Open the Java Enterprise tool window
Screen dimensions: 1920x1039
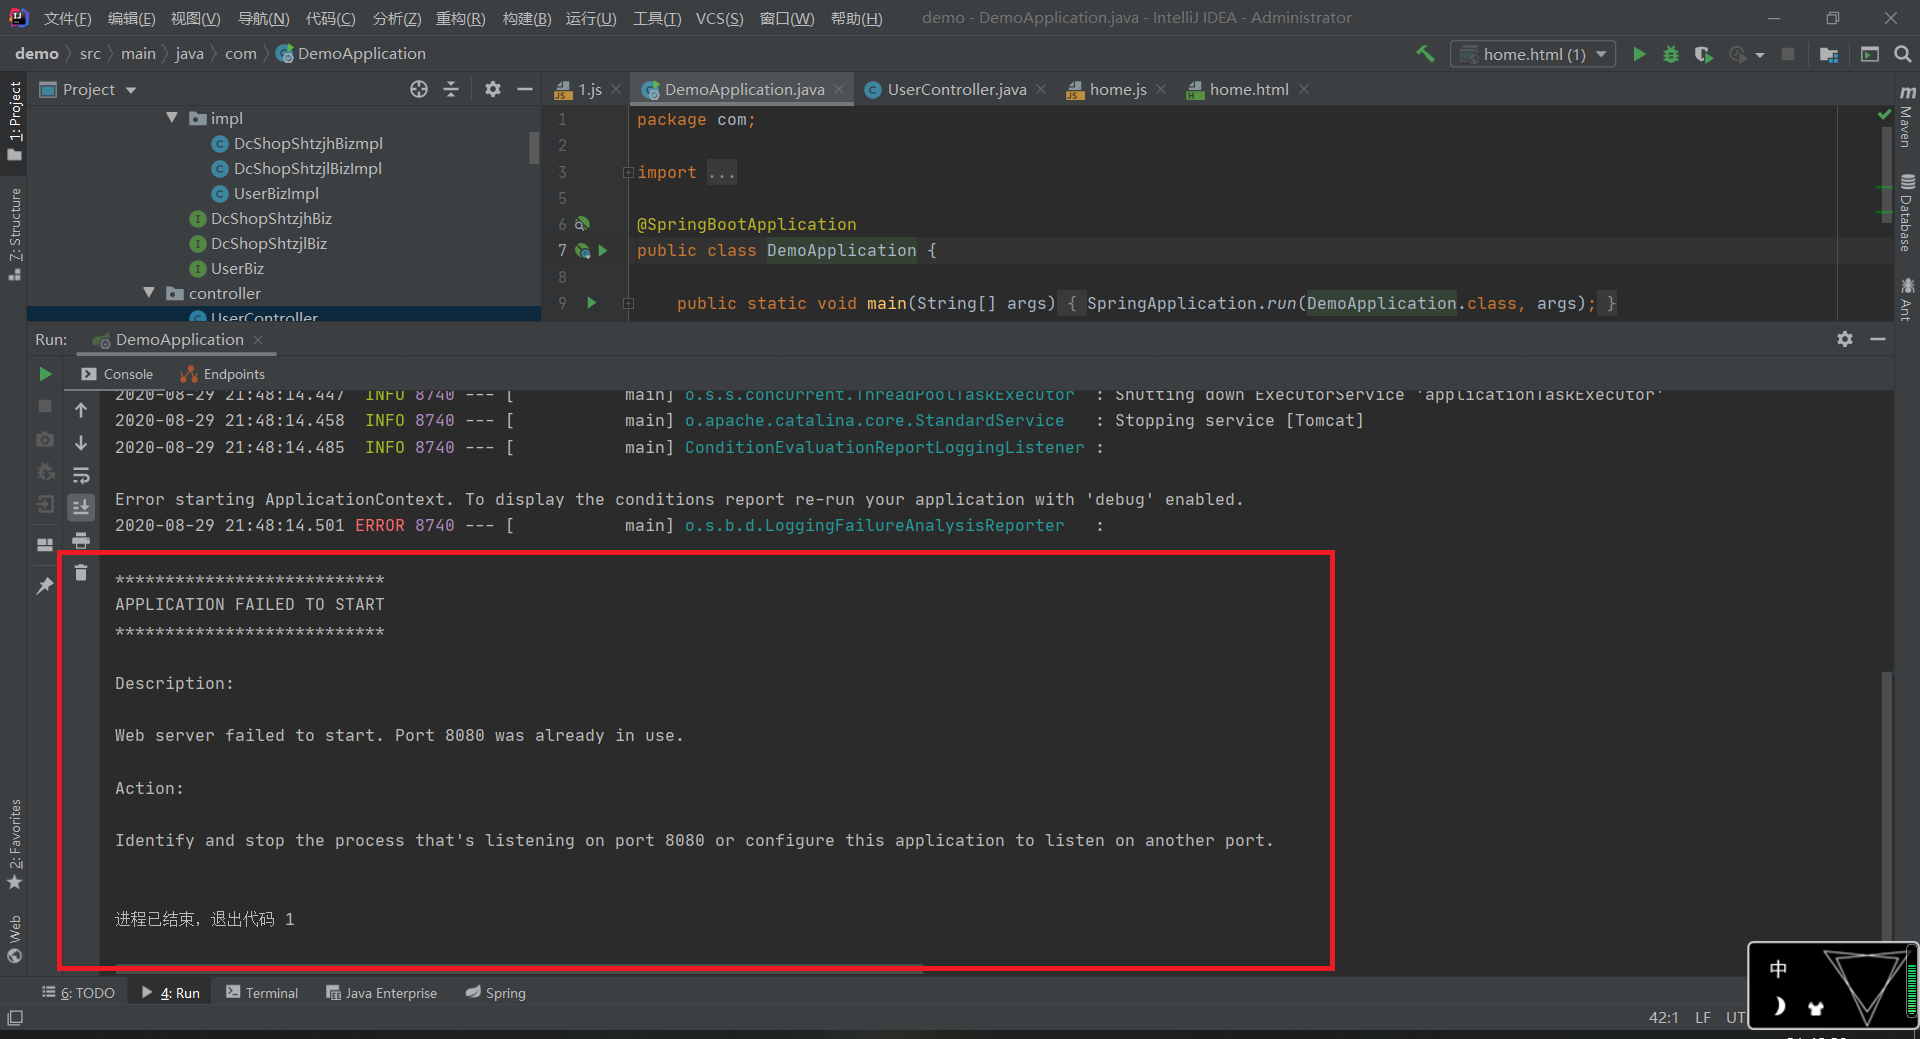(381, 992)
